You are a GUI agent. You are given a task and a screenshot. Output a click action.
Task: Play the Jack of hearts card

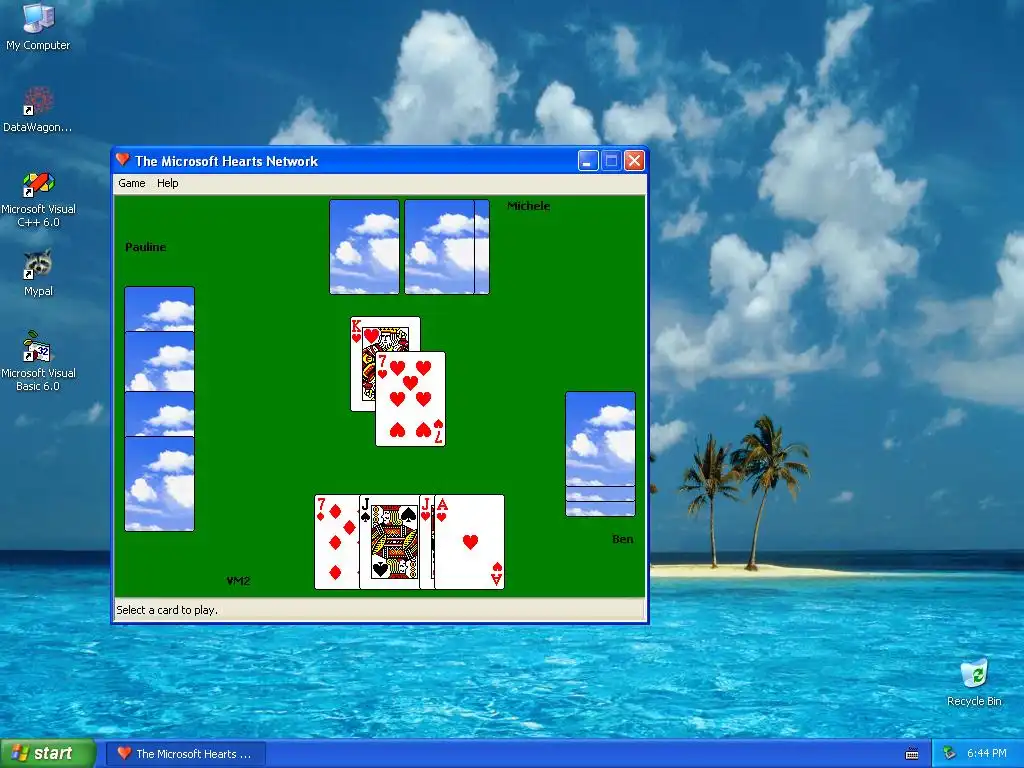(x=426, y=542)
